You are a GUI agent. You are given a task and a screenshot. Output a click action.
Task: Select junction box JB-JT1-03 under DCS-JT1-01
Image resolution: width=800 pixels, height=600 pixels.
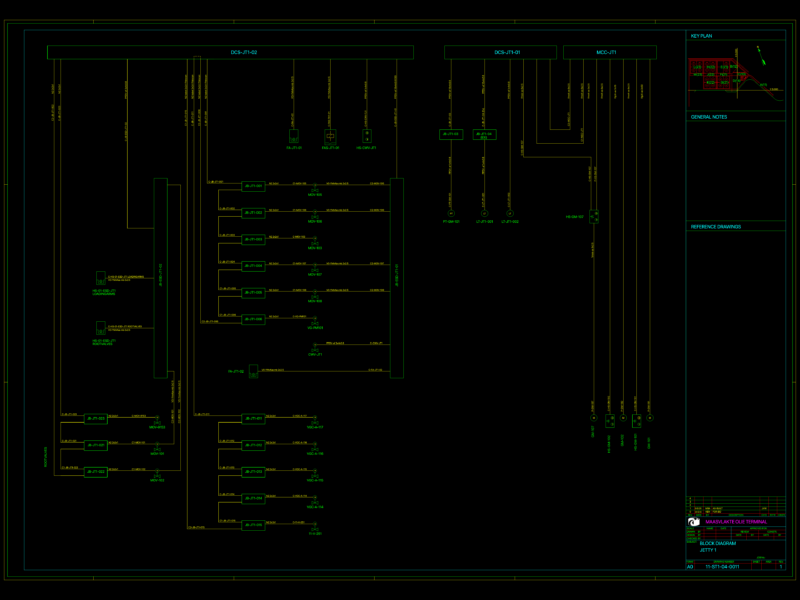pos(451,135)
